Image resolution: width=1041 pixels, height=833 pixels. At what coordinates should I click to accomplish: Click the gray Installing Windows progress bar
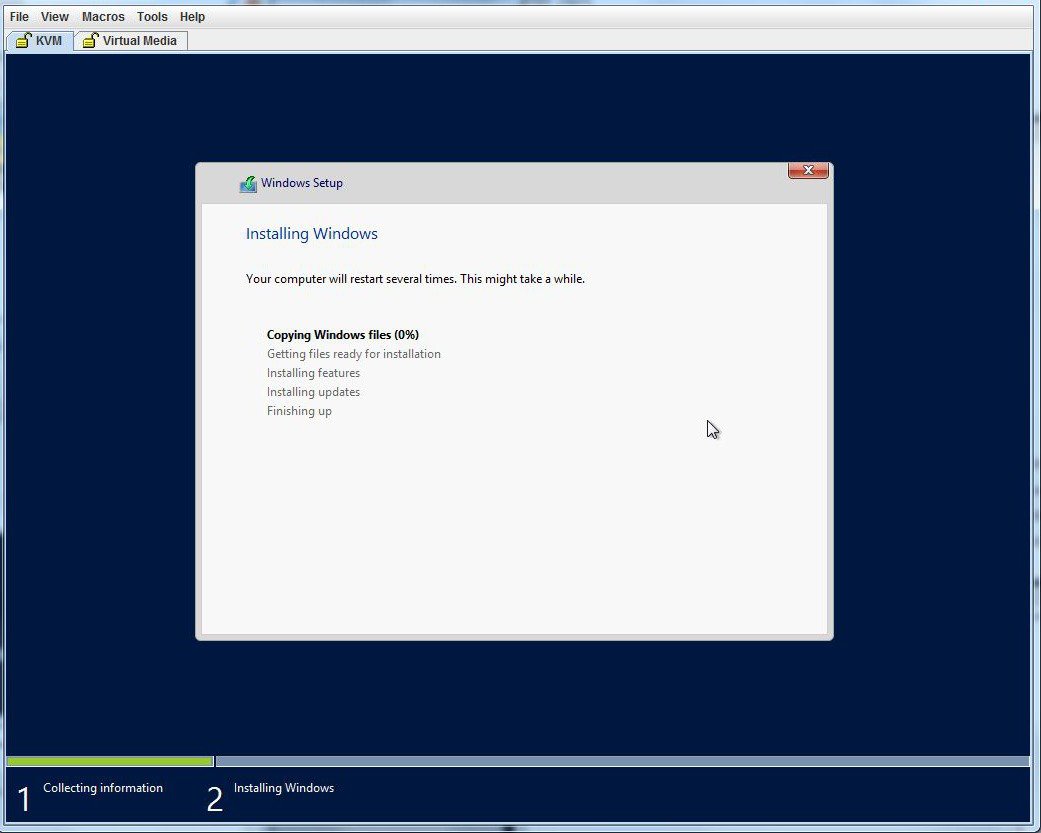click(x=622, y=761)
